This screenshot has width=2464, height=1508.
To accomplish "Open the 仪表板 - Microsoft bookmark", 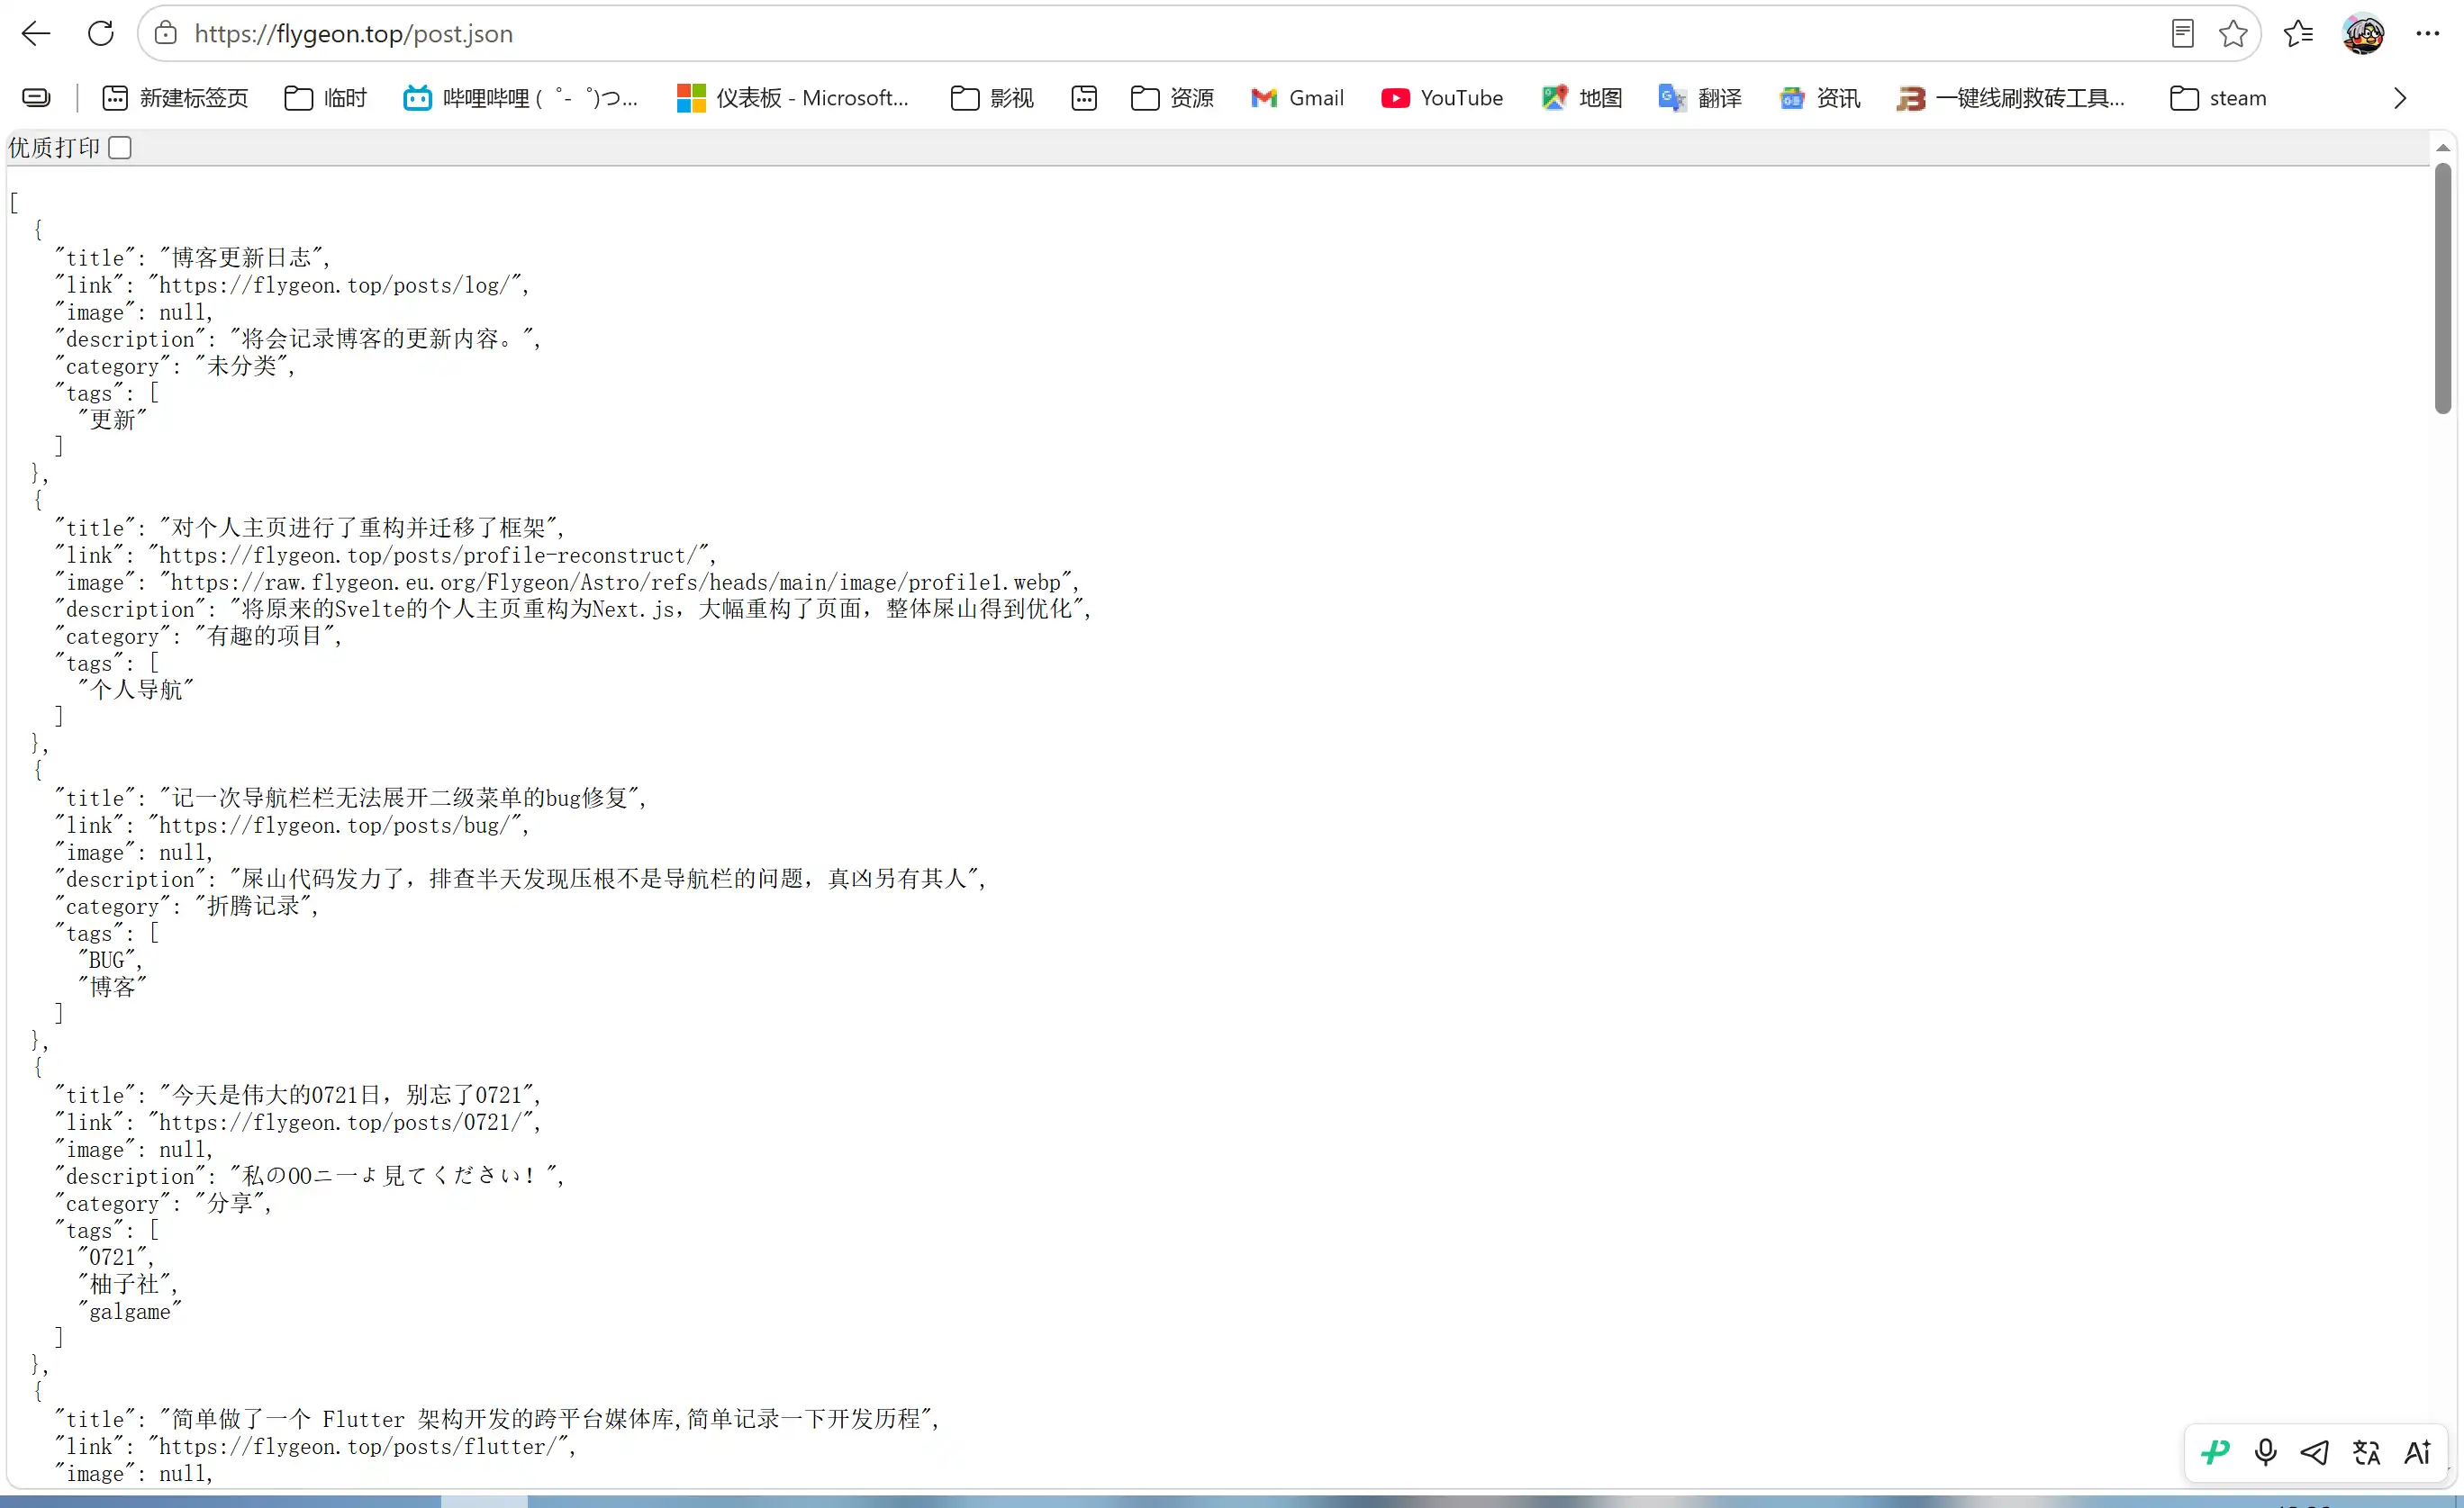I will coord(793,97).
